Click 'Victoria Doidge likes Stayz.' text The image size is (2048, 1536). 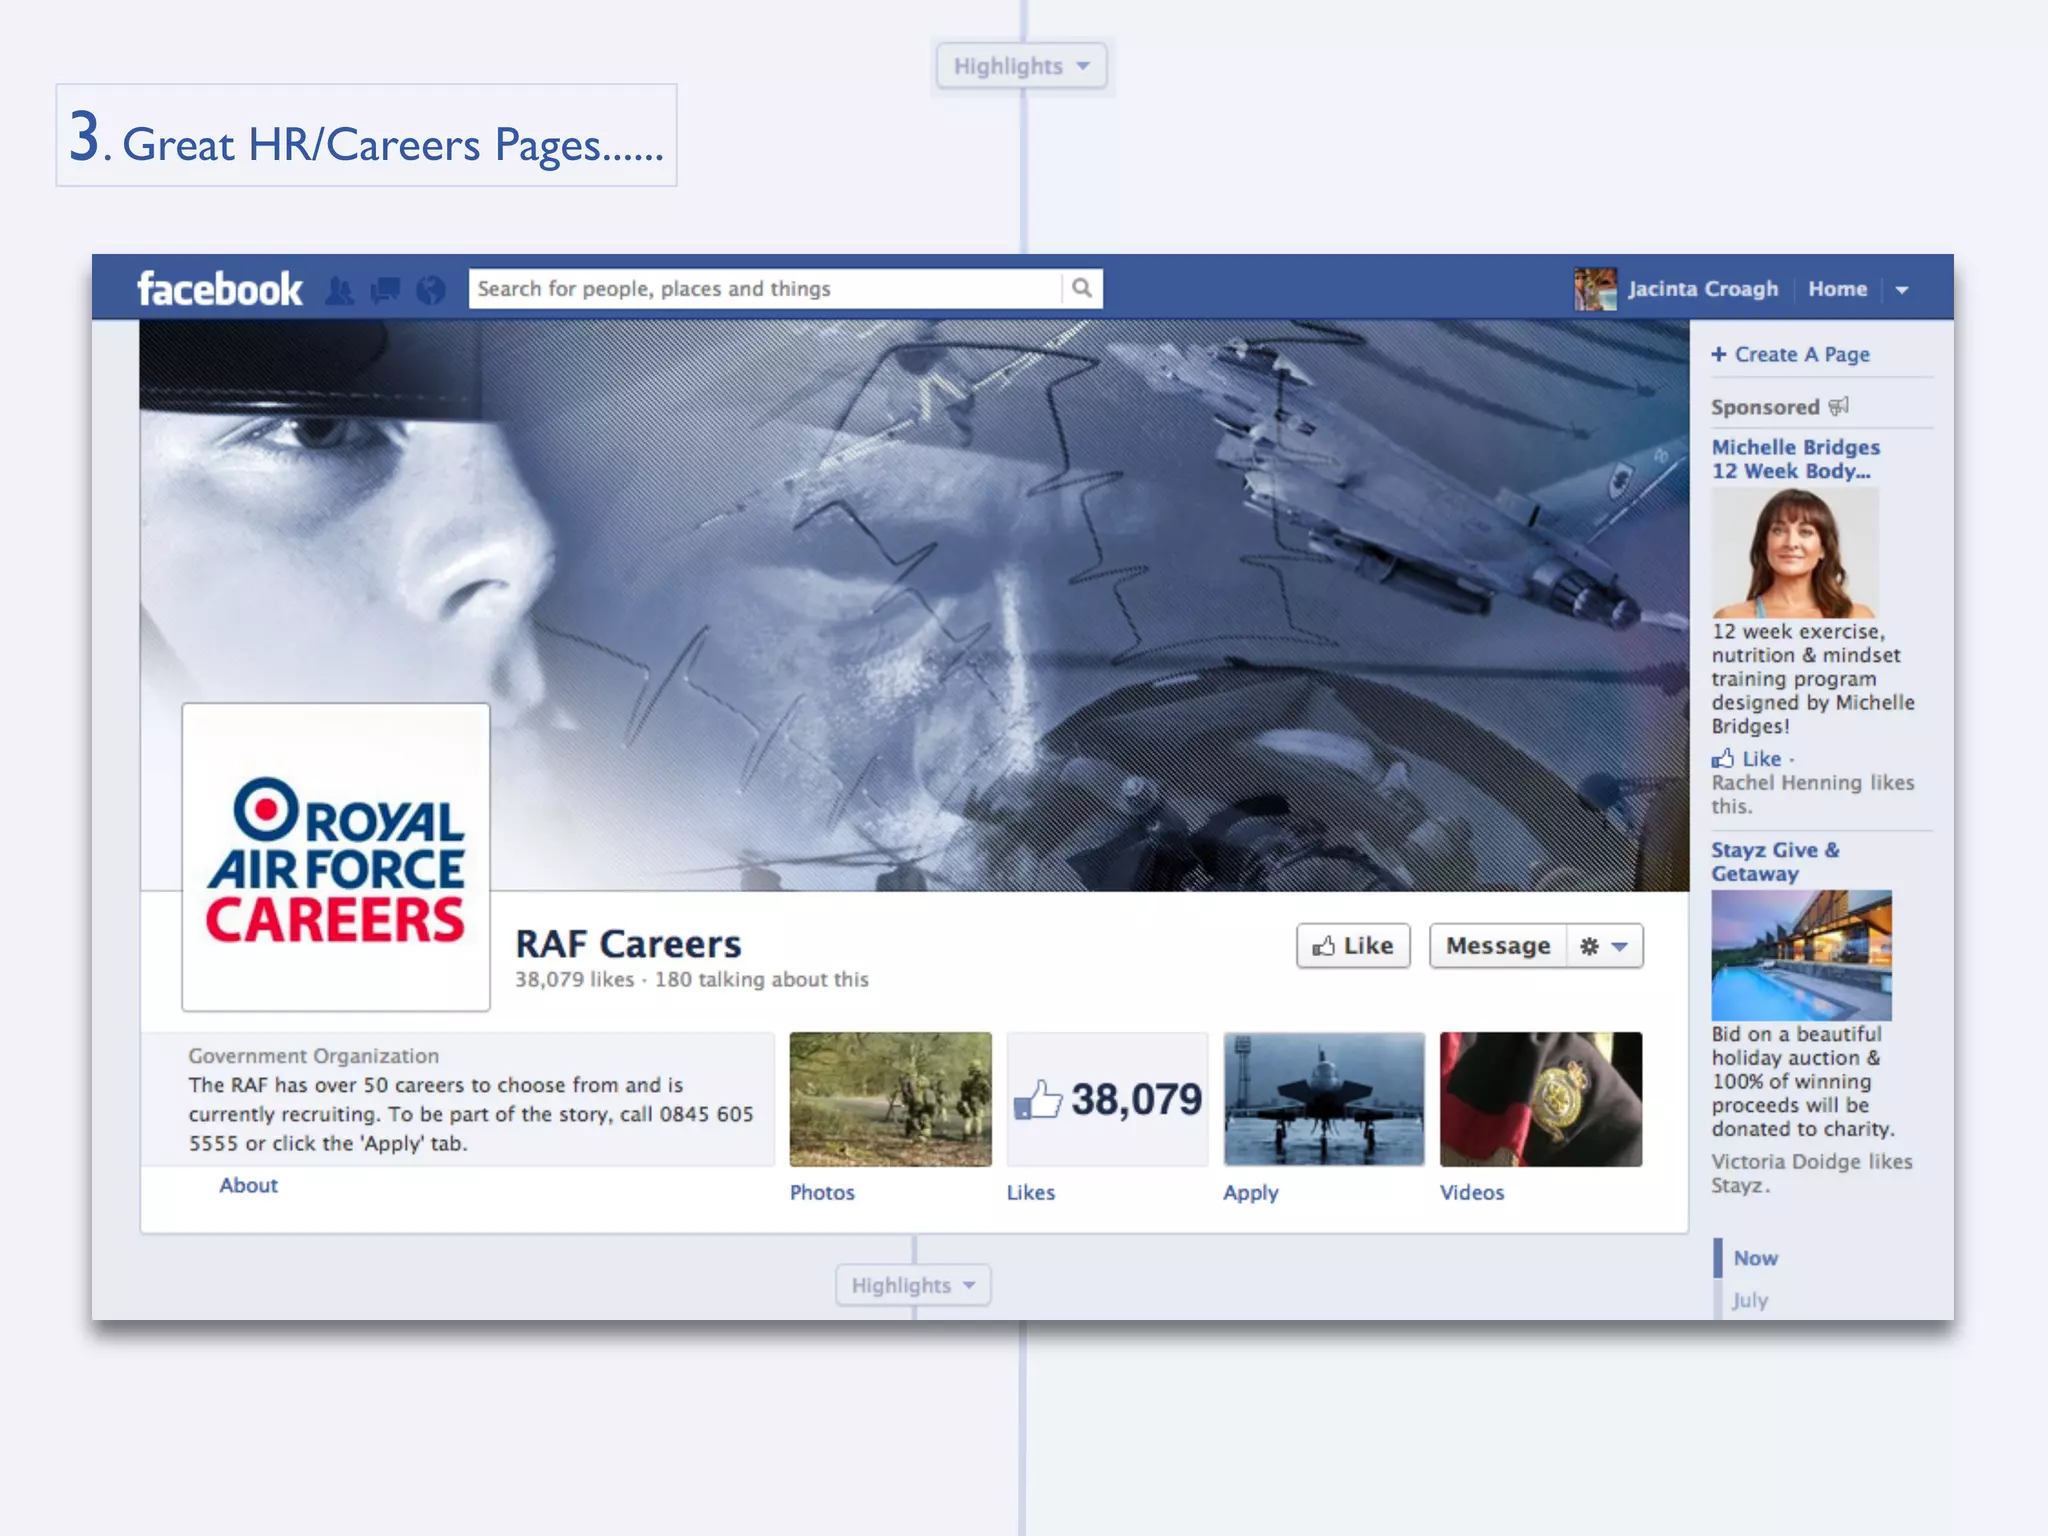click(x=1811, y=1173)
